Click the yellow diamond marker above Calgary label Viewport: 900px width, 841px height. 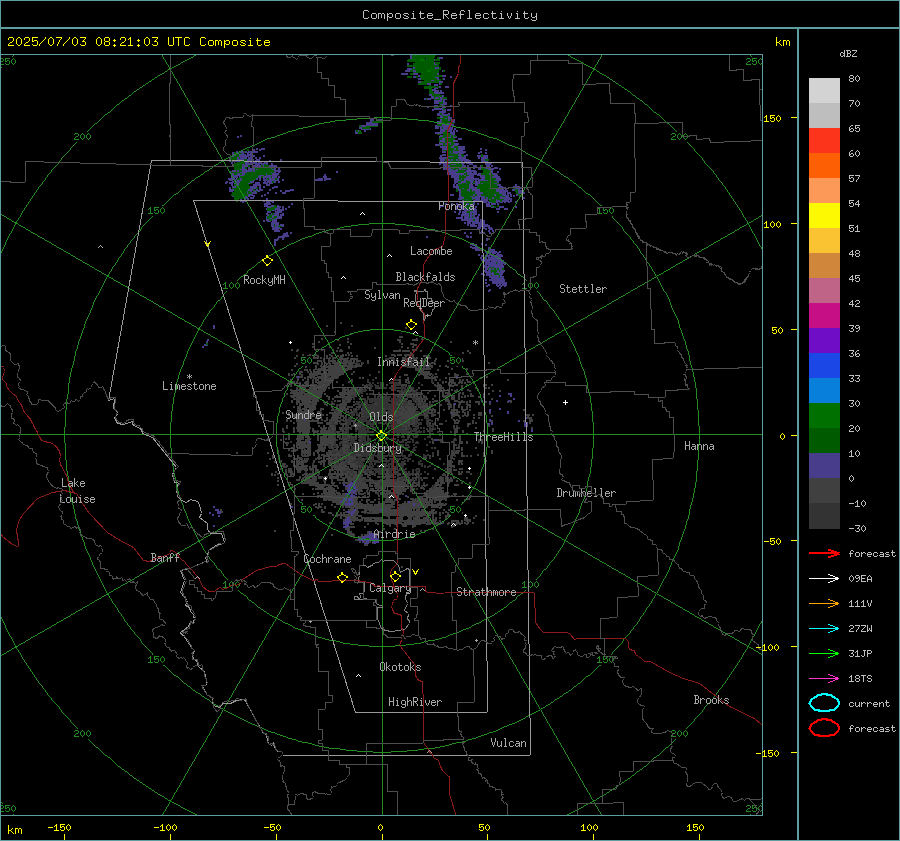point(395,576)
